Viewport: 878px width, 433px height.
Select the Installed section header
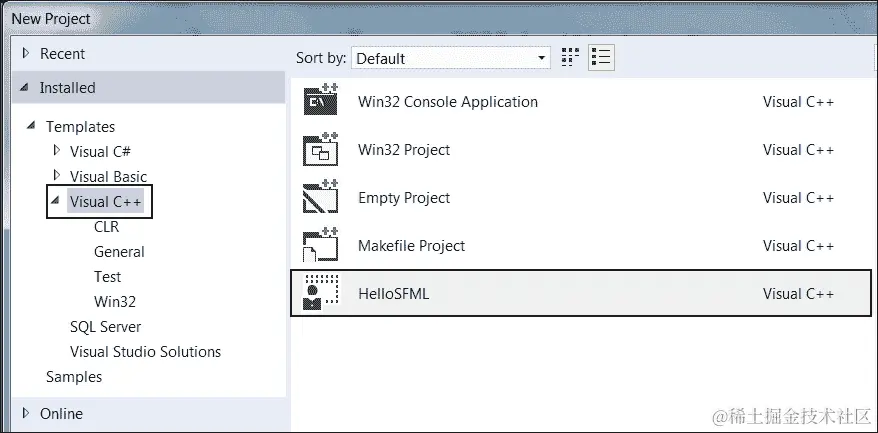pyautogui.click(x=148, y=87)
